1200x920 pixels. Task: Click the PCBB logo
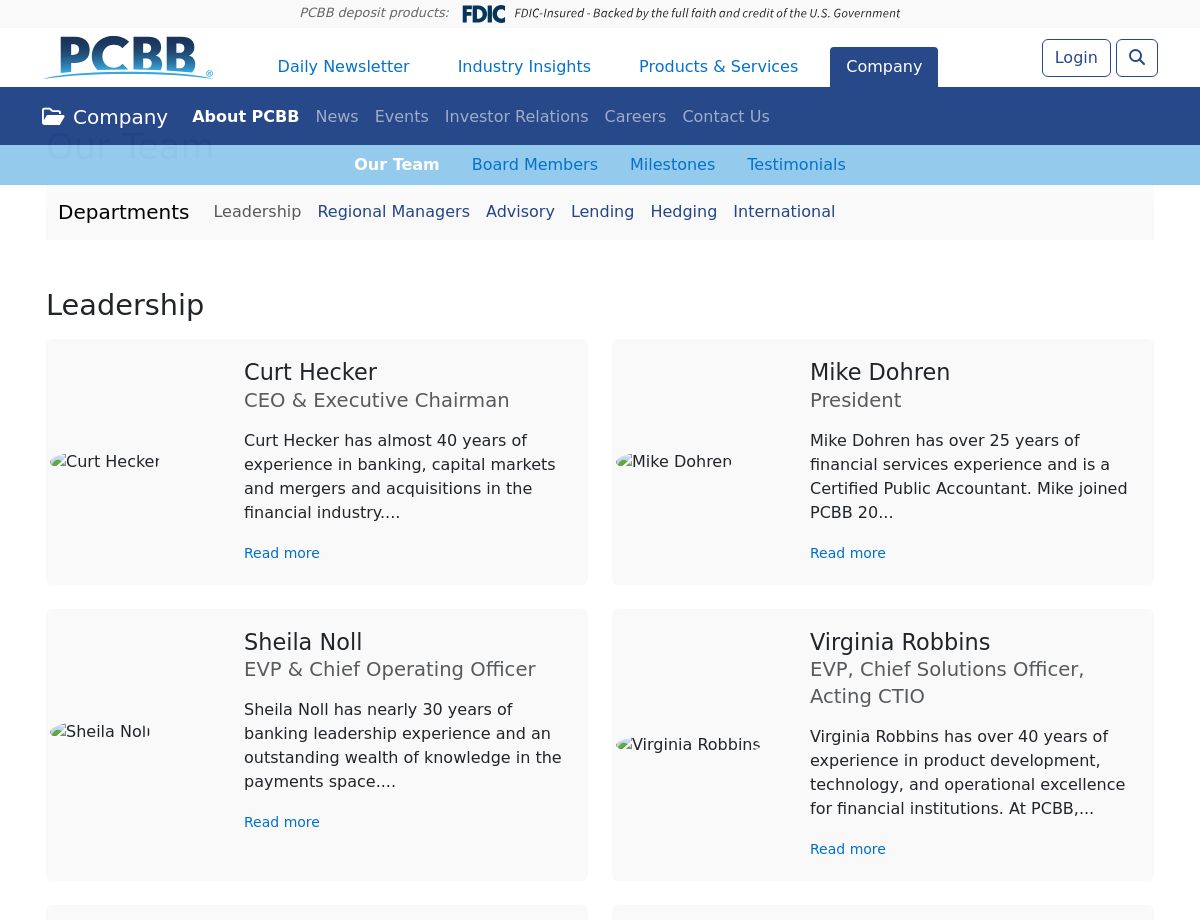coord(129,58)
